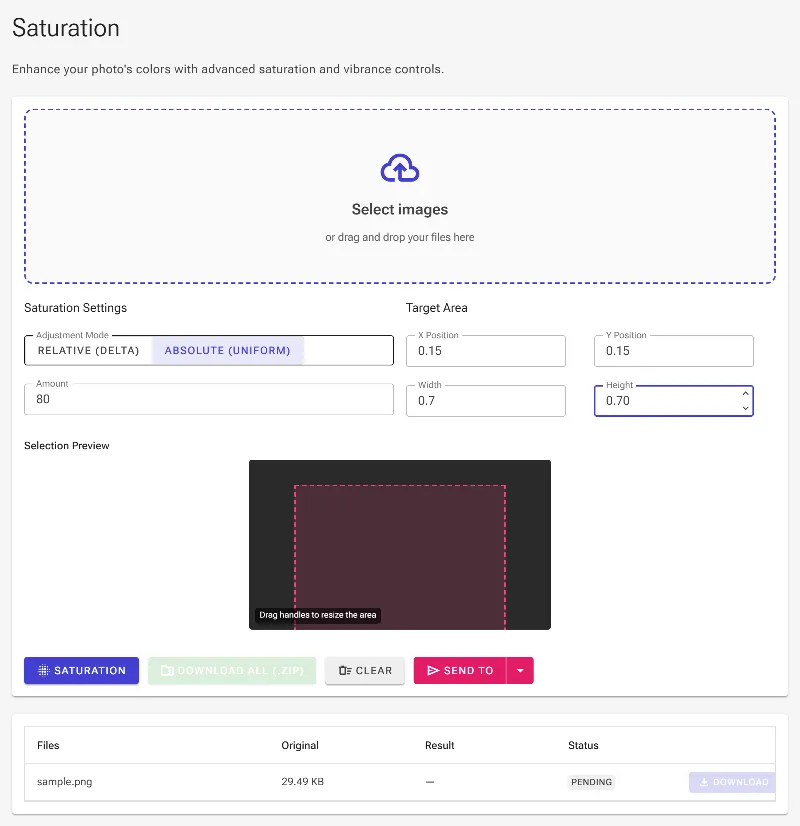
Task: Click the X Position field
Action: [486, 351]
